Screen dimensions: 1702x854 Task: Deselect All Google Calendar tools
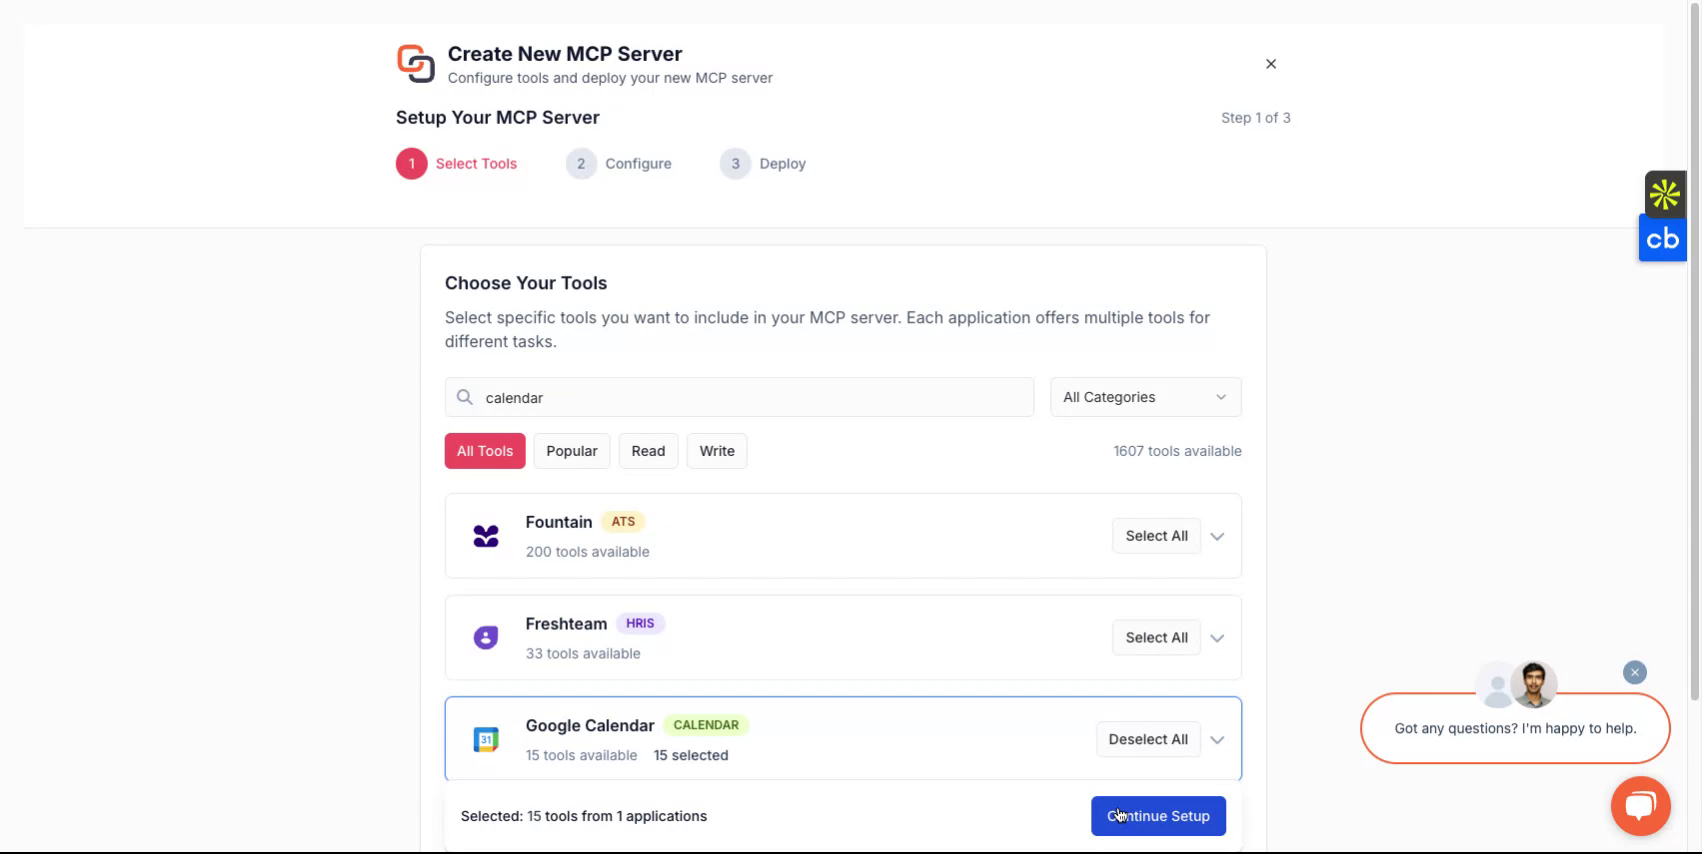[1148, 740]
